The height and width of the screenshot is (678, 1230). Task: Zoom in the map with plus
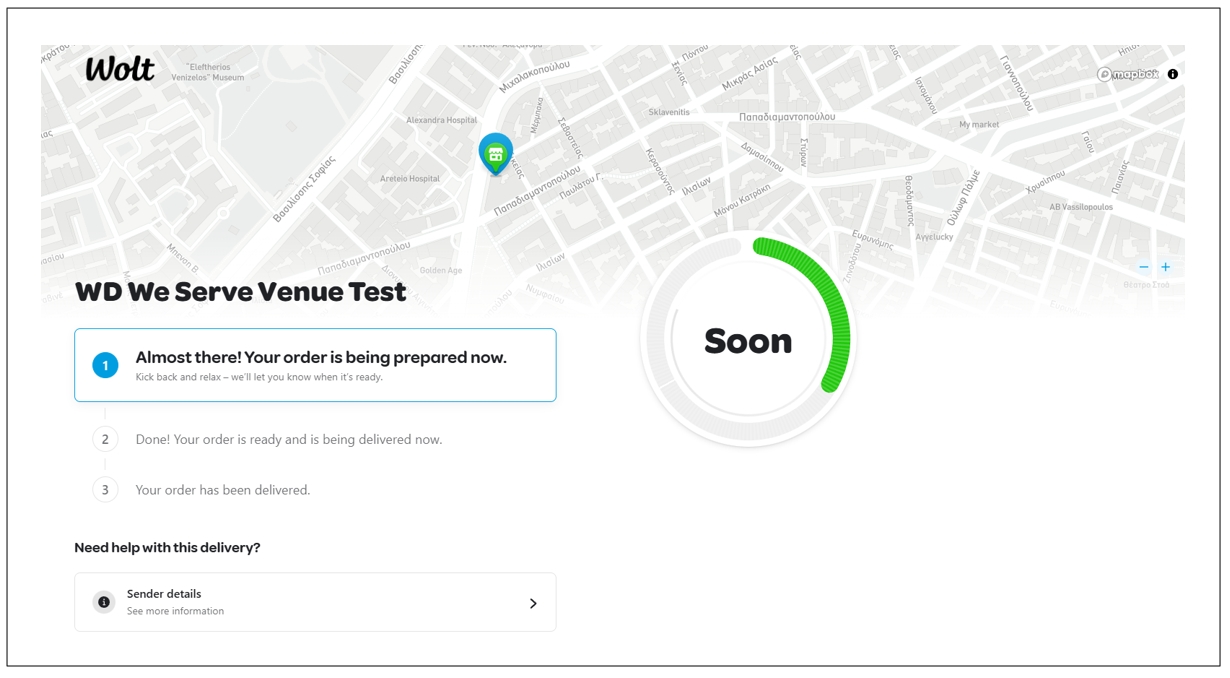point(1165,267)
